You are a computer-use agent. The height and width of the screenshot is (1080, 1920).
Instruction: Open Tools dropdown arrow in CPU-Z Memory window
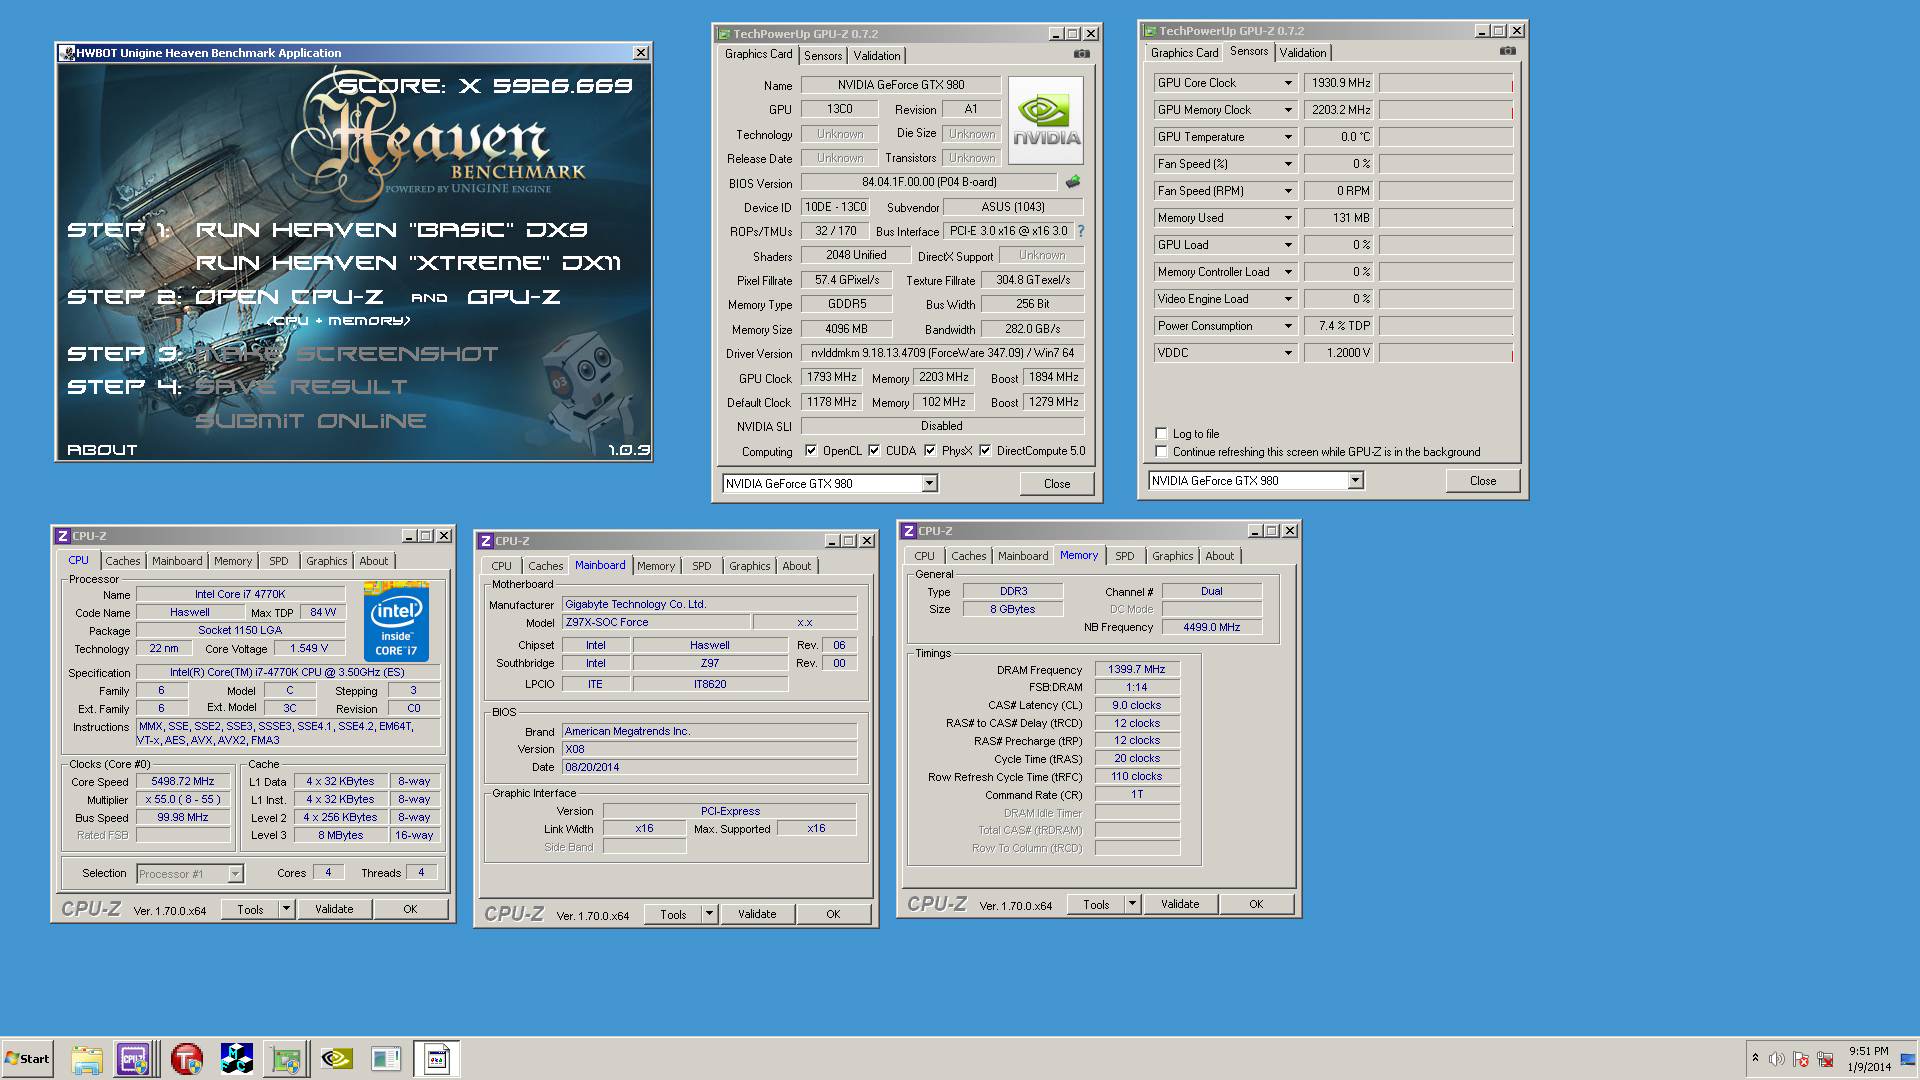1132,904
